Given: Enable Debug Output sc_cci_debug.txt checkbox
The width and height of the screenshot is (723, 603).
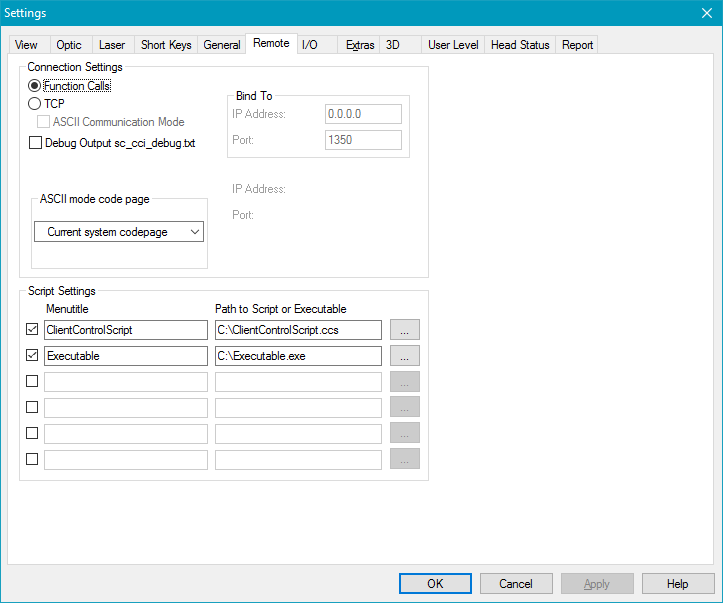Looking at the screenshot, I should (36, 143).
